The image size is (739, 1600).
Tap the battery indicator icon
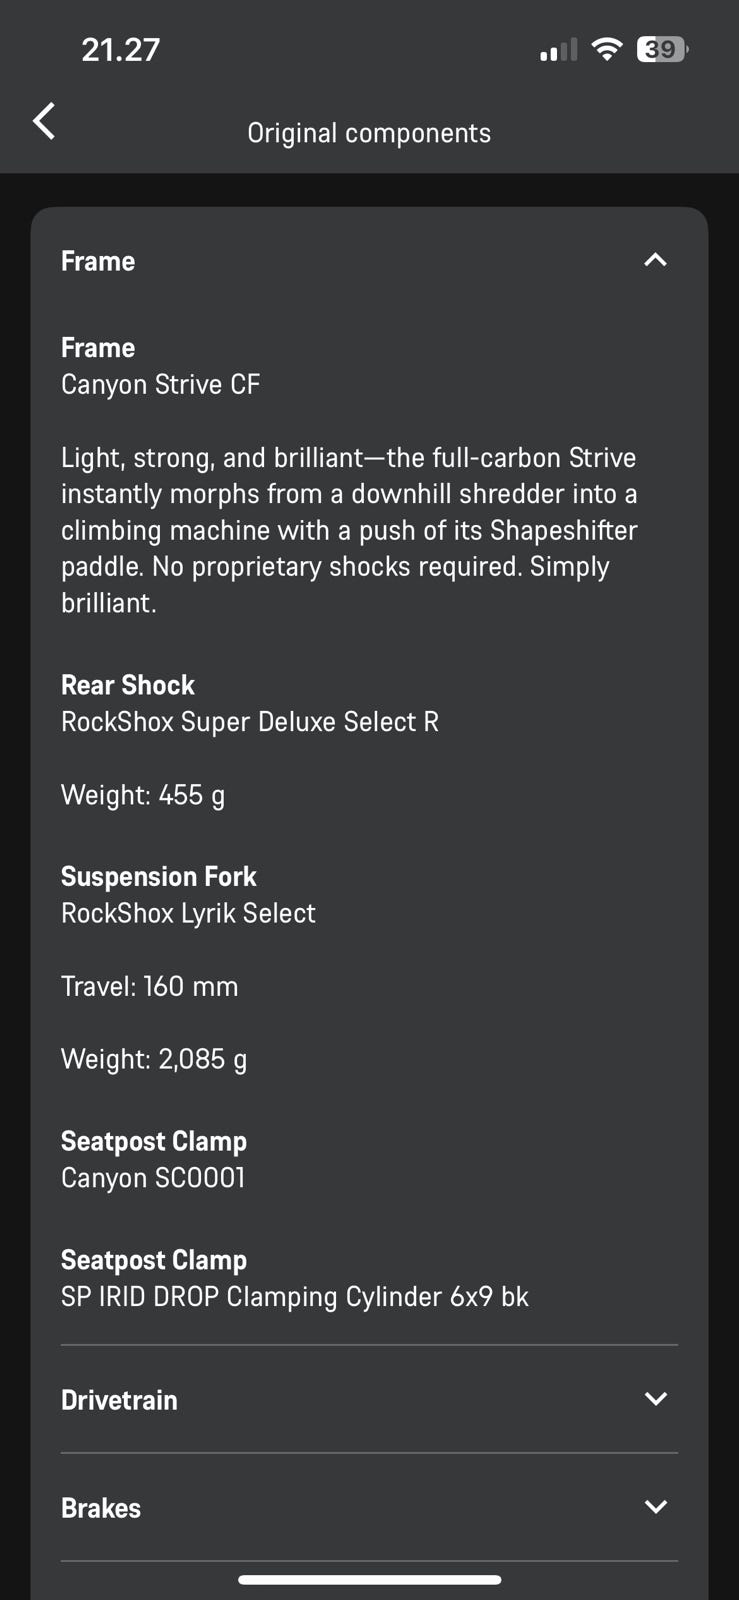click(662, 49)
